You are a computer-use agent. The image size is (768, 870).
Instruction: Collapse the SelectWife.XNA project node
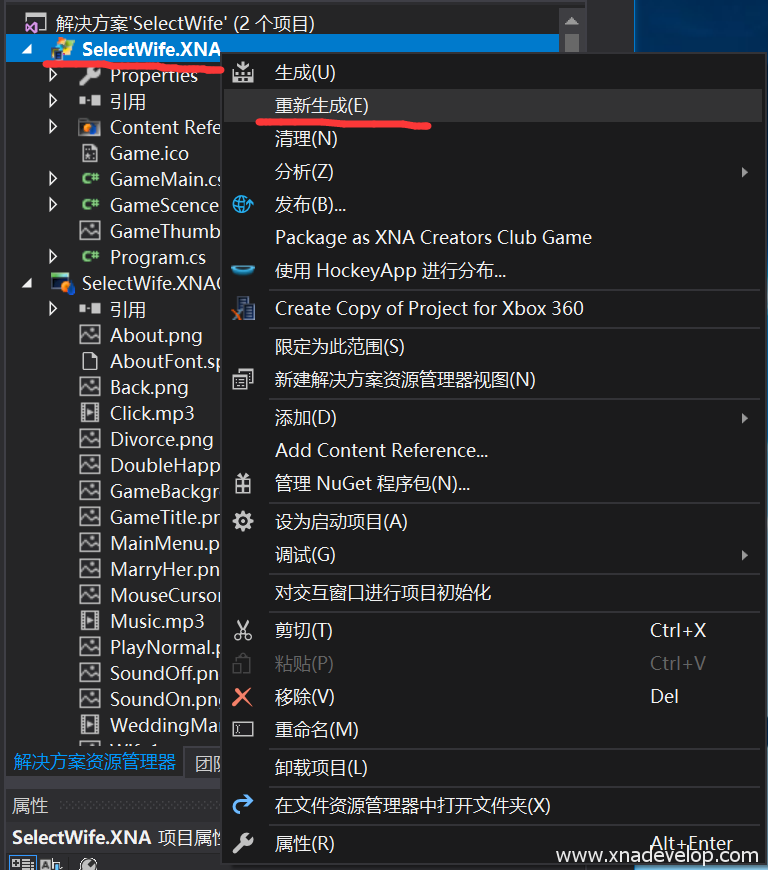26,49
